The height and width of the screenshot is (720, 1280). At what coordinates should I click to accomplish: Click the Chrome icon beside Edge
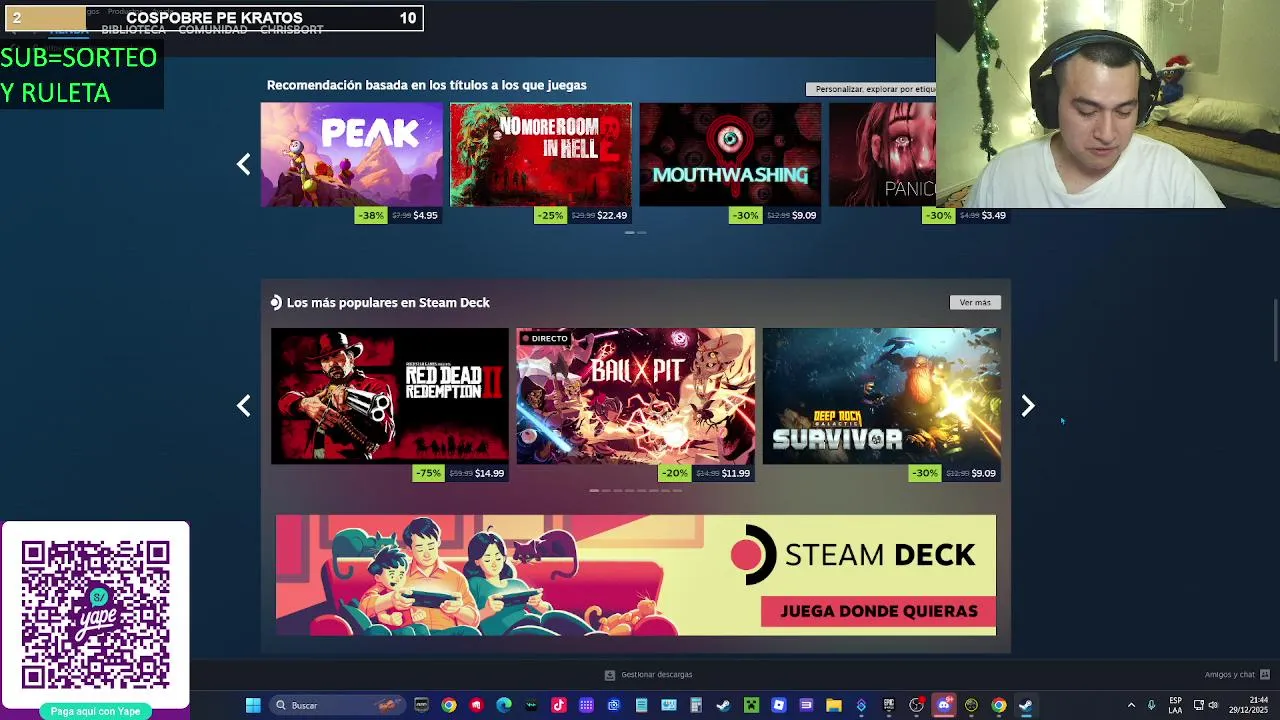pos(449,705)
